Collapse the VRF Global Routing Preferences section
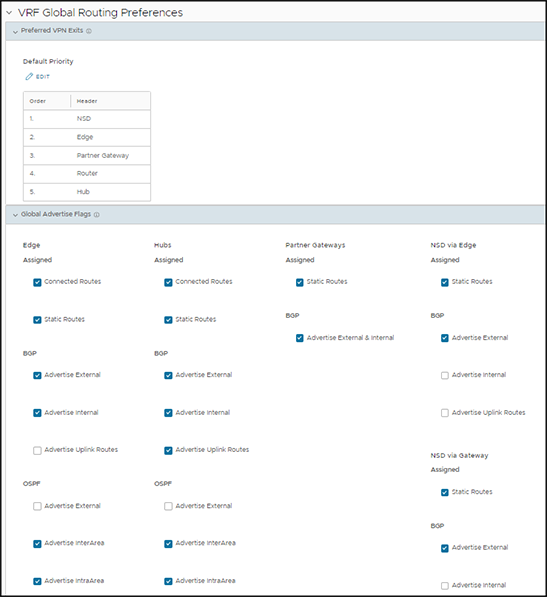Image resolution: width=547 pixels, height=597 pixels. [9, 13]
